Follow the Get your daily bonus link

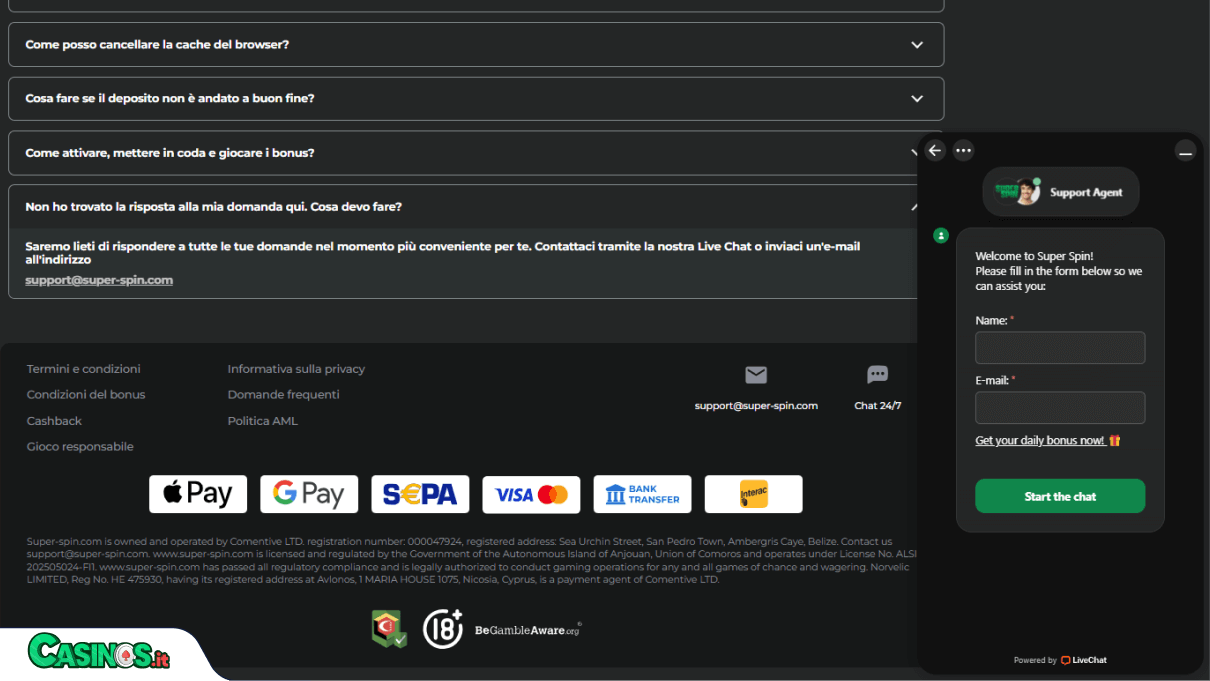click(x=1047, y=440)
